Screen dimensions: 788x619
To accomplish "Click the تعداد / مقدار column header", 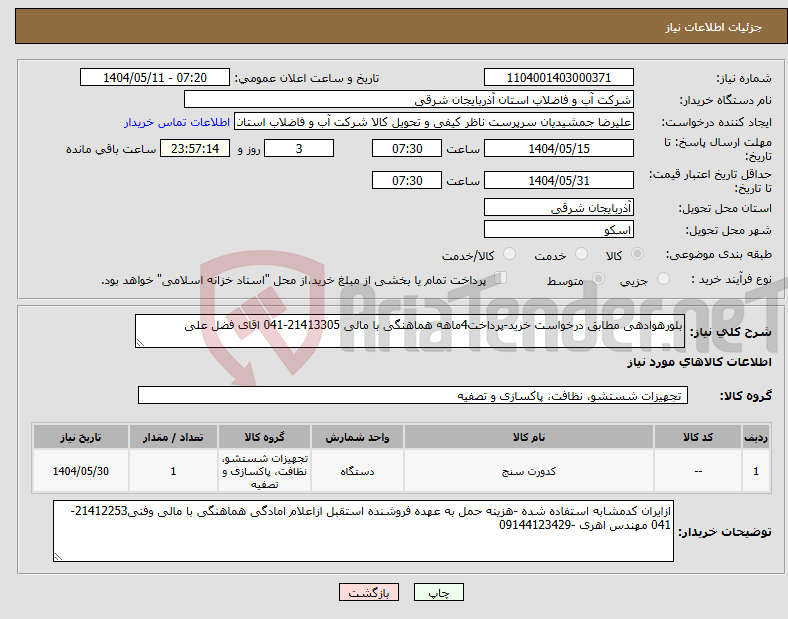I will click(x=173, y=437).
